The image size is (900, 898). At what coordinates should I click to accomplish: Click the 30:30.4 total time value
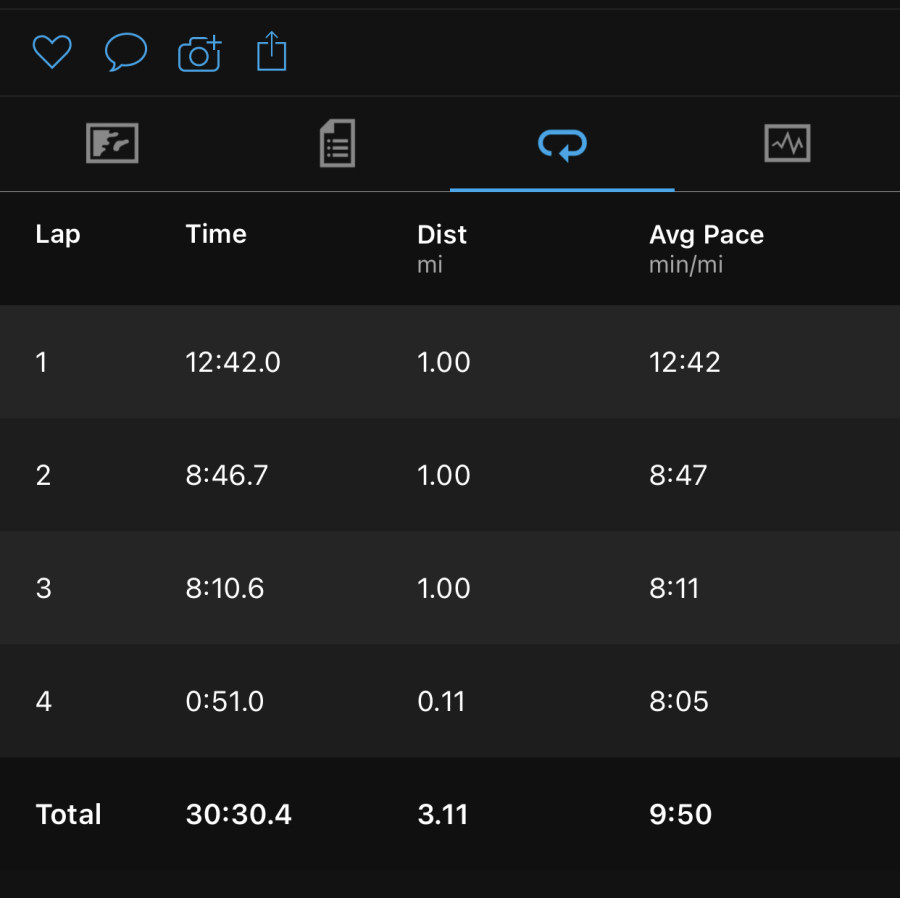click(x=239, y=814)
